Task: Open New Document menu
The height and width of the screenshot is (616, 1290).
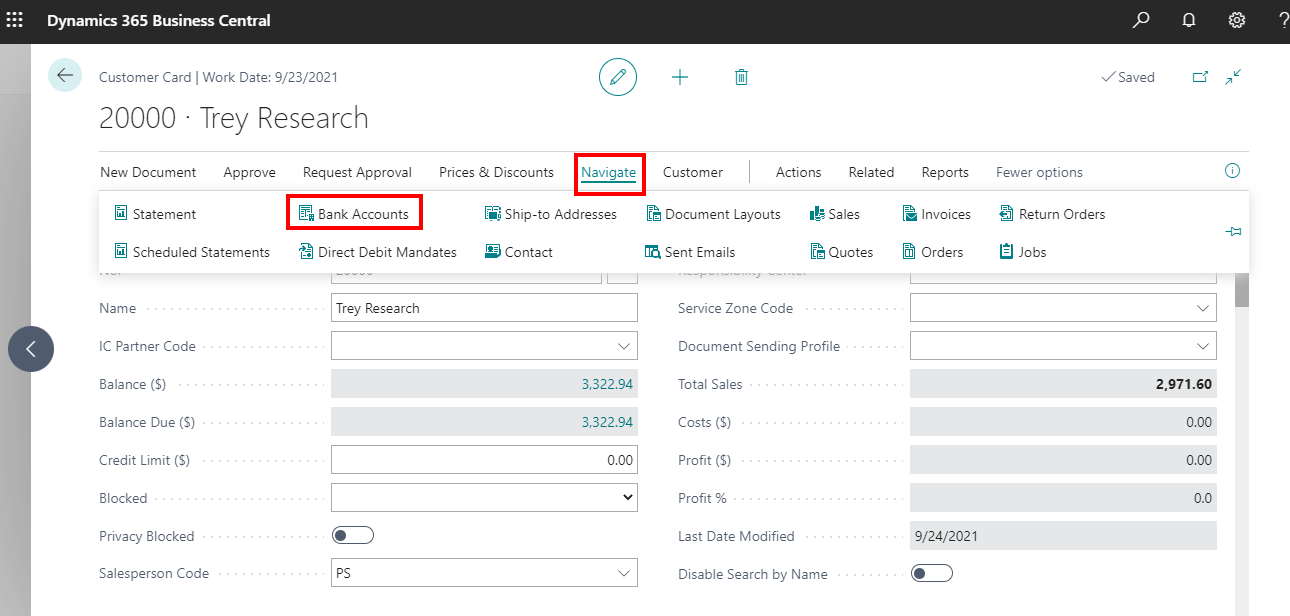Action: click(148, 172)
